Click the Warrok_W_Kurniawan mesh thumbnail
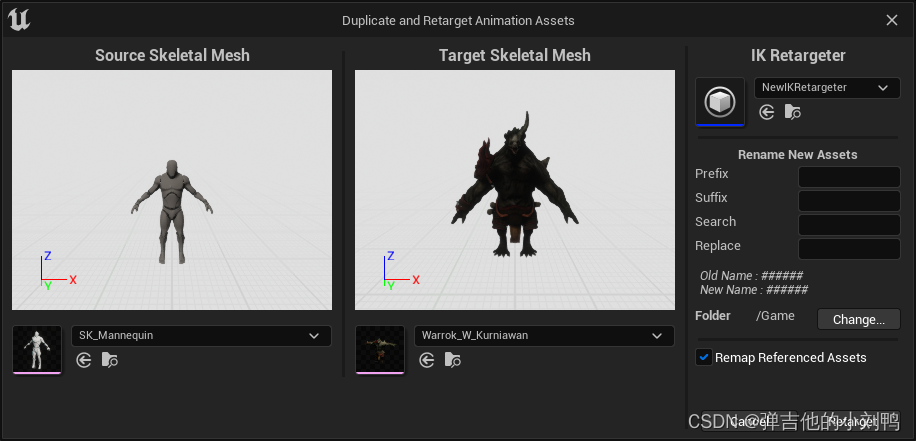916x441 pixels. pyautogui.click(x=380, y=349)
